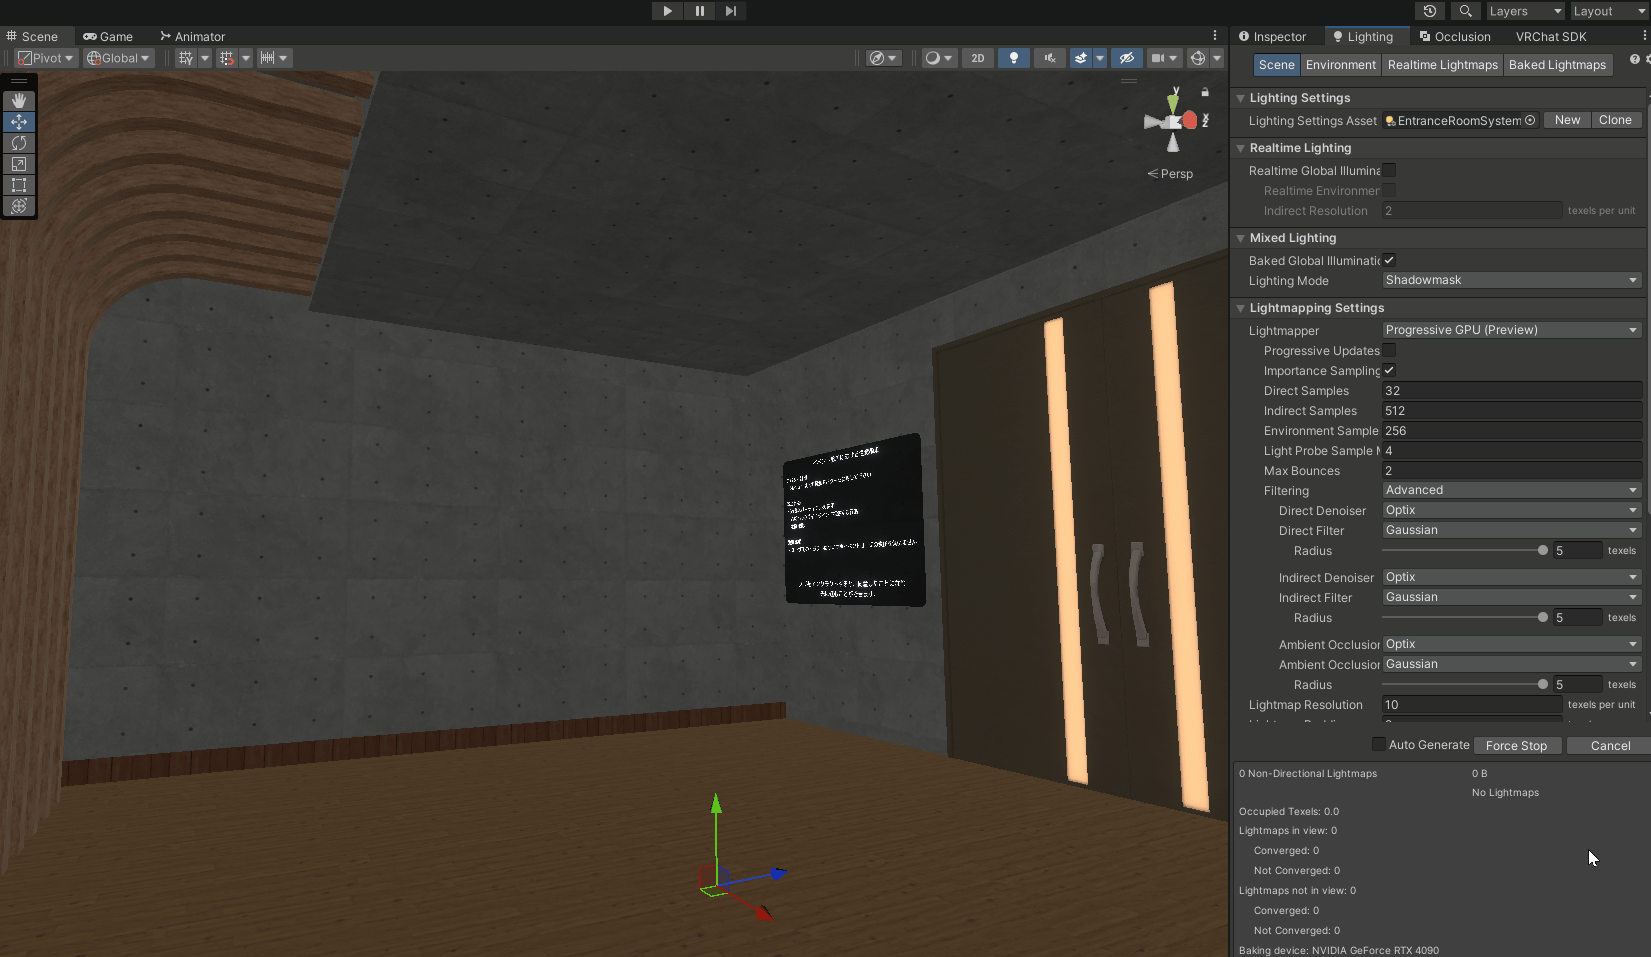
Task: Toggle scene lighting bulb icon
Action: coord(1013,58)
